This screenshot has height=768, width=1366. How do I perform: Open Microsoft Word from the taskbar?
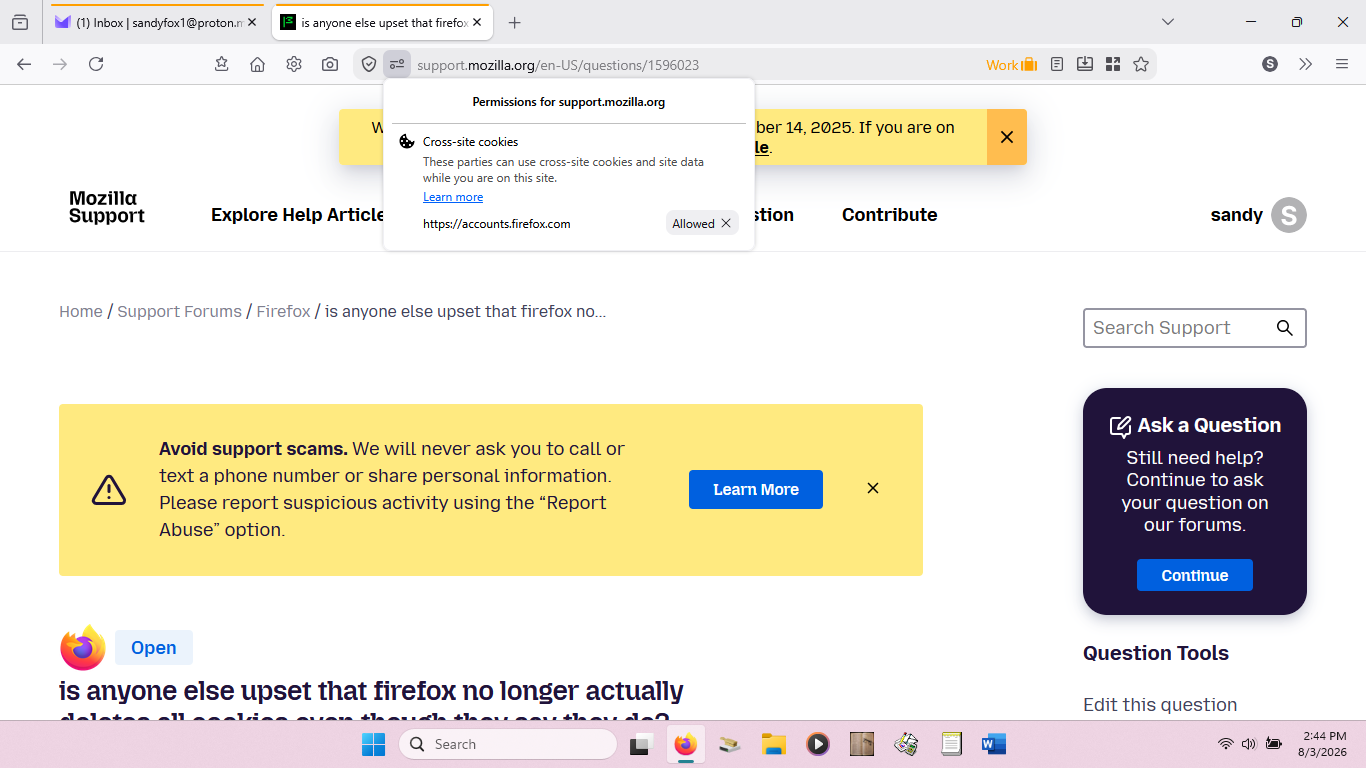click(x=993, y=744)
